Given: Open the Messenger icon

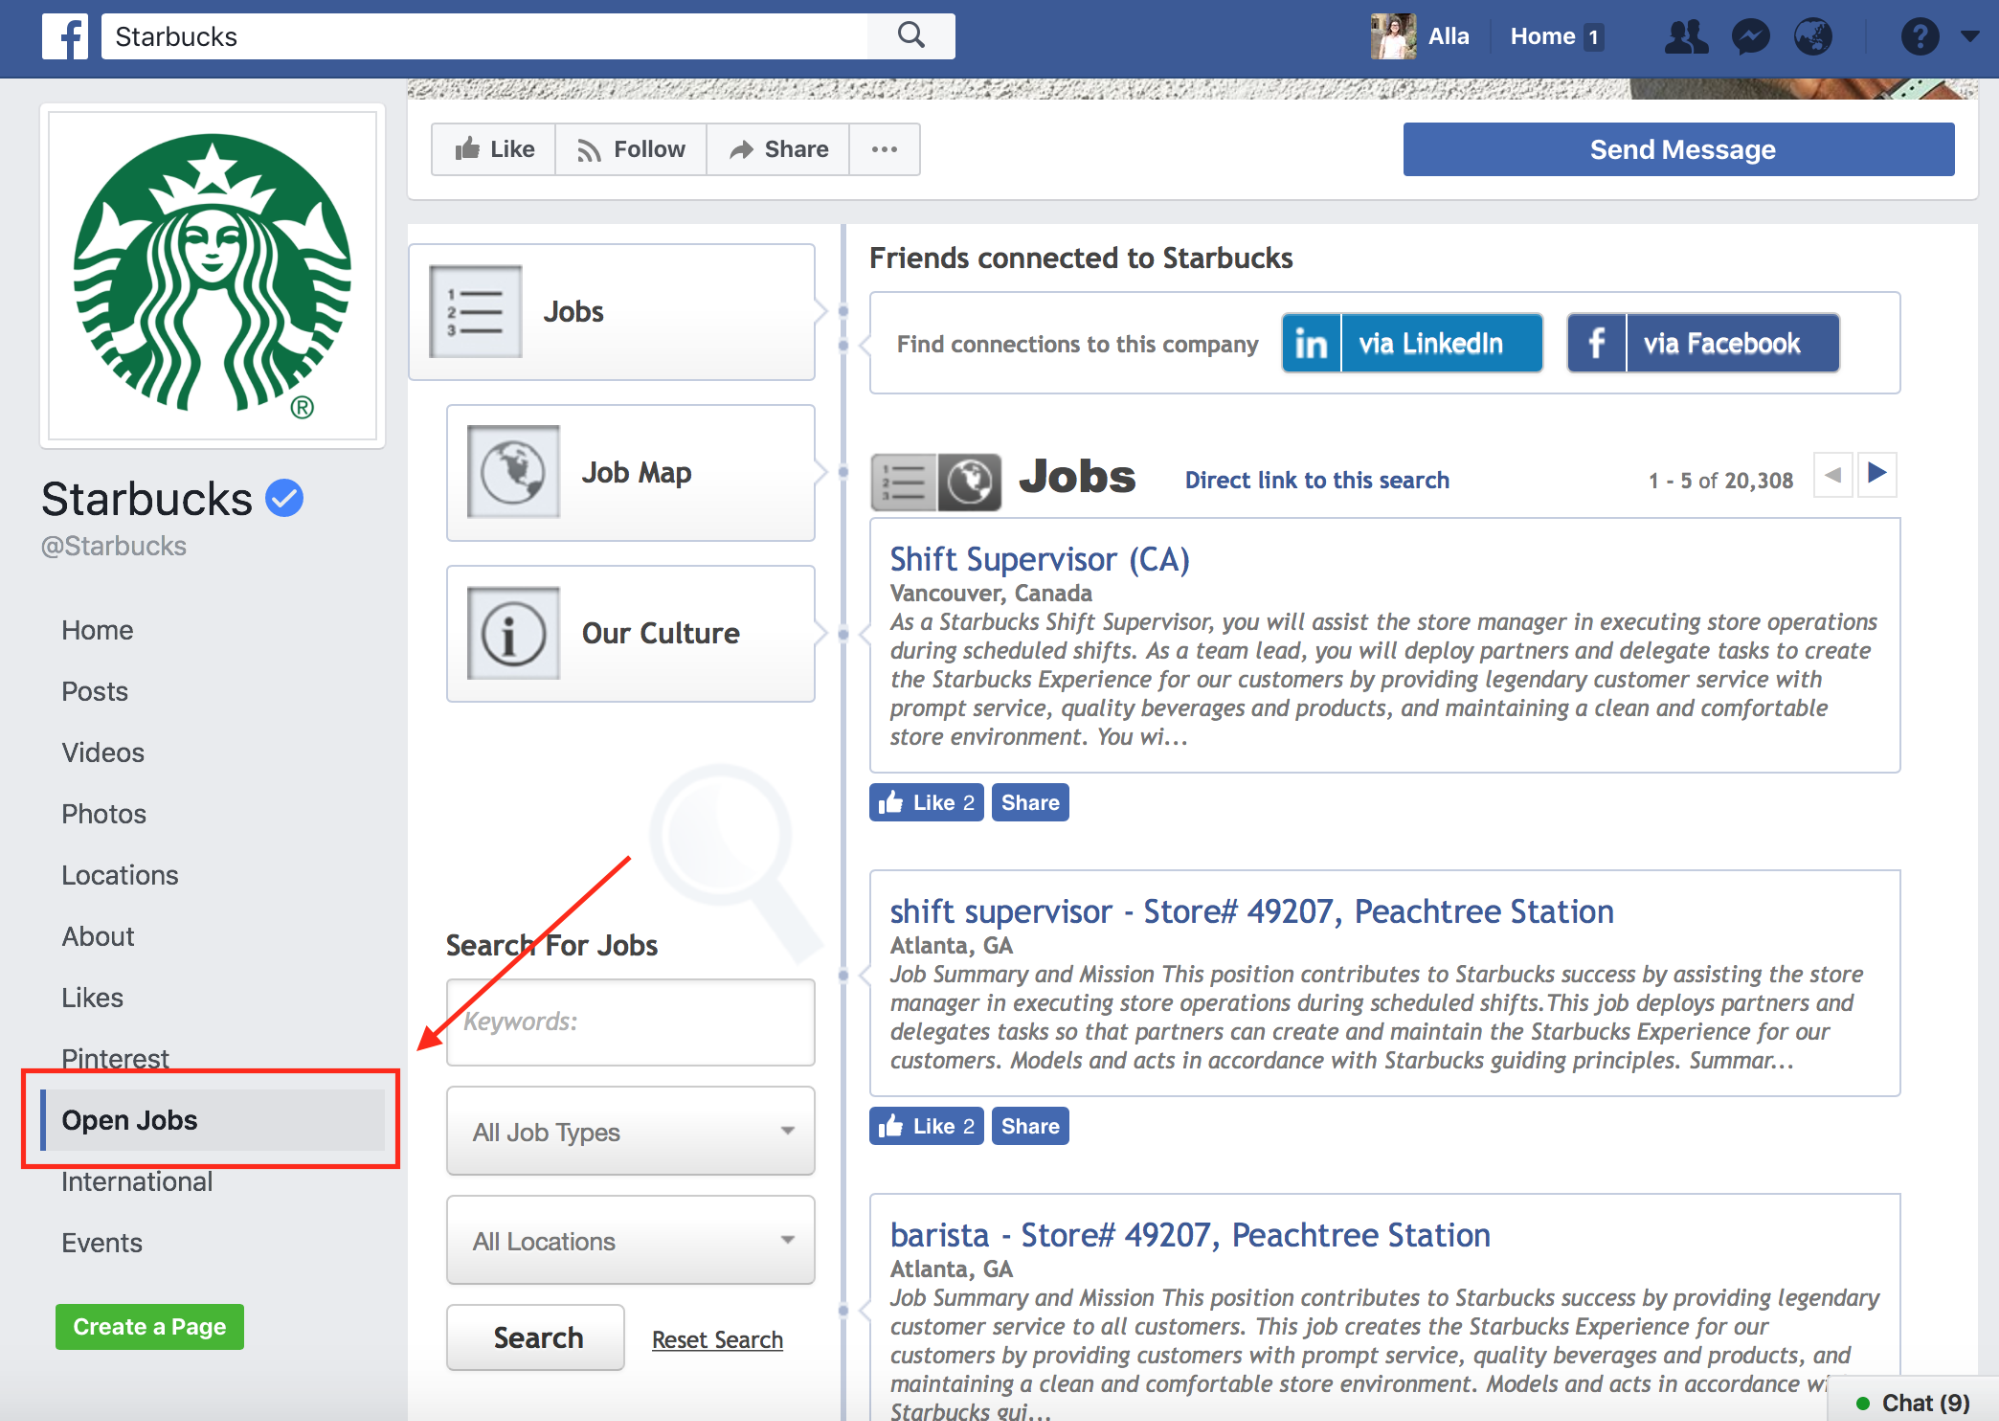Looking at the screenshot, I should [1751, 37].
